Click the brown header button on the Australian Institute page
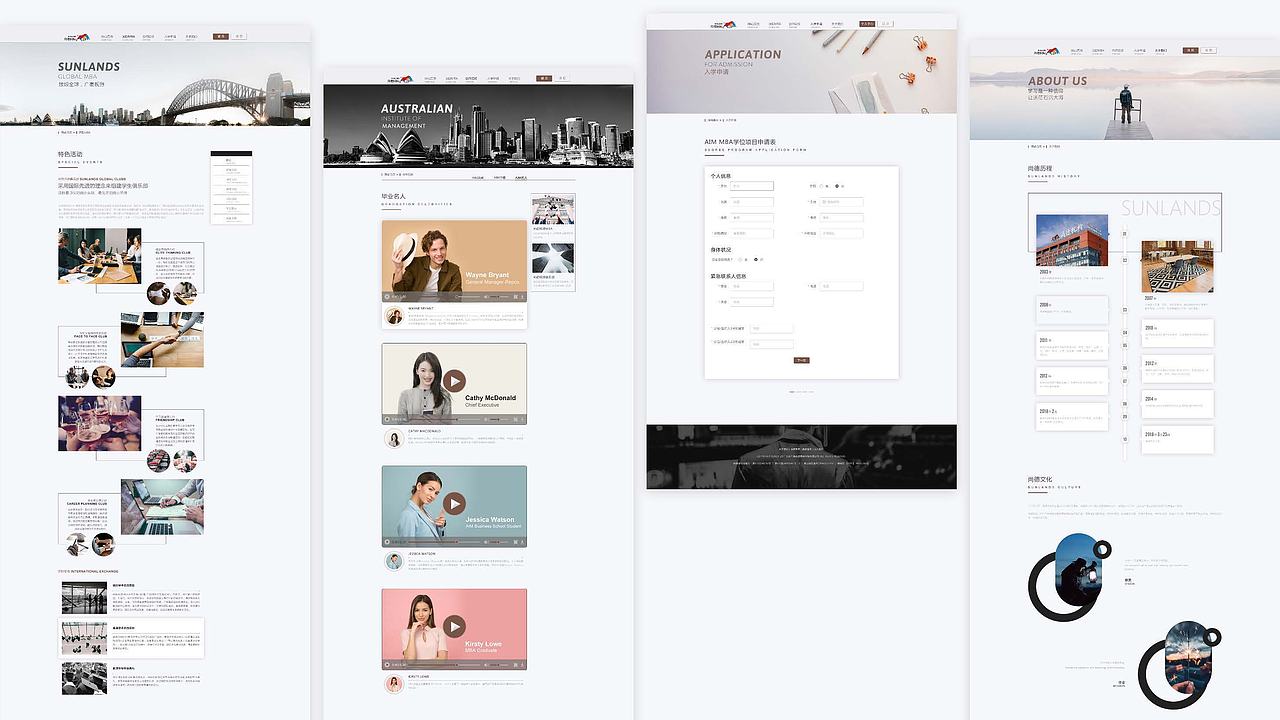The height and width of the screenshot is (720, 1280). [544, 78]
